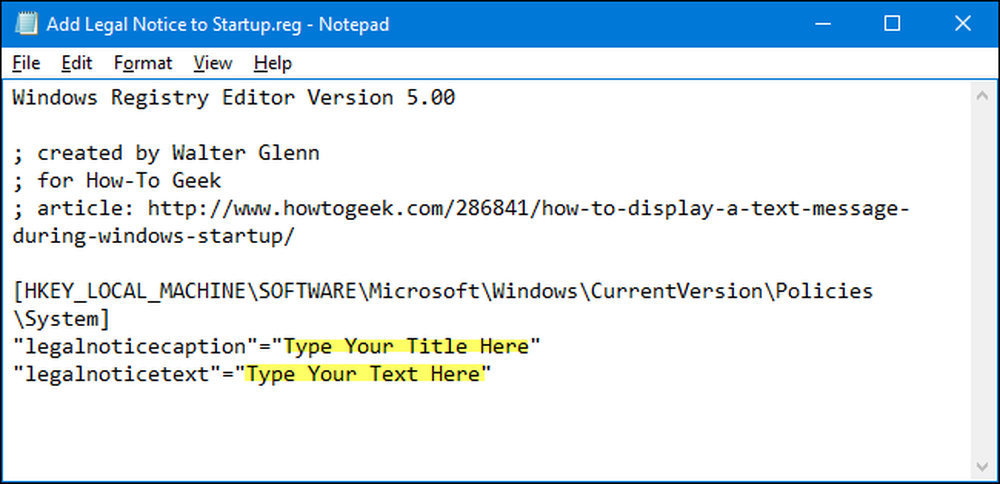Viewport: 1000px width, 484px height.
Task: Open the View menu
Action: click(x=213, y=63)
